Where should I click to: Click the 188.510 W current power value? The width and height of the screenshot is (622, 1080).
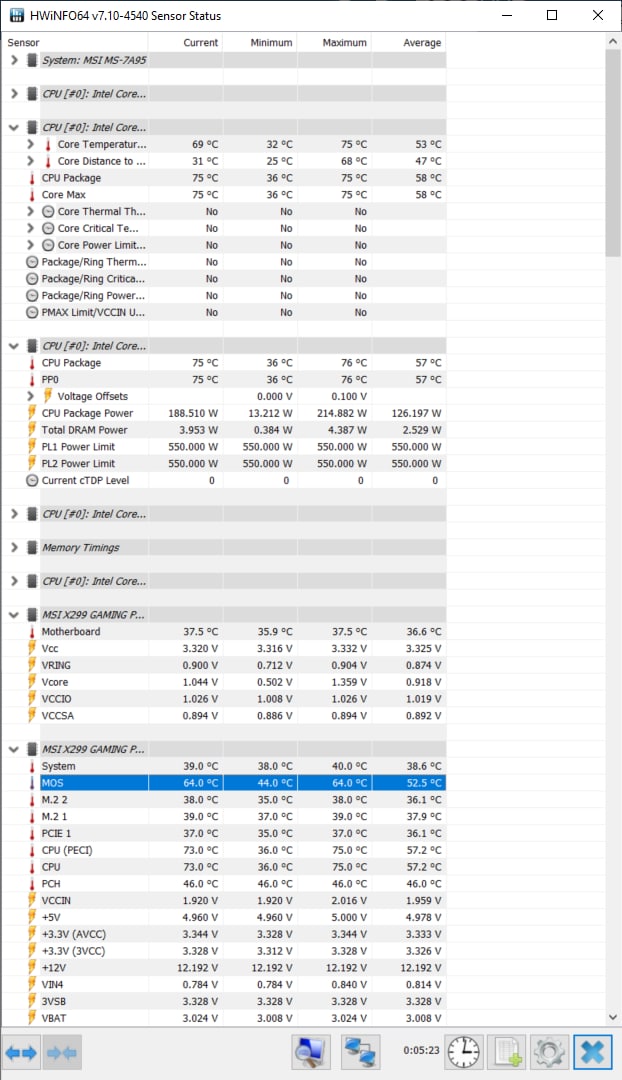193,413
